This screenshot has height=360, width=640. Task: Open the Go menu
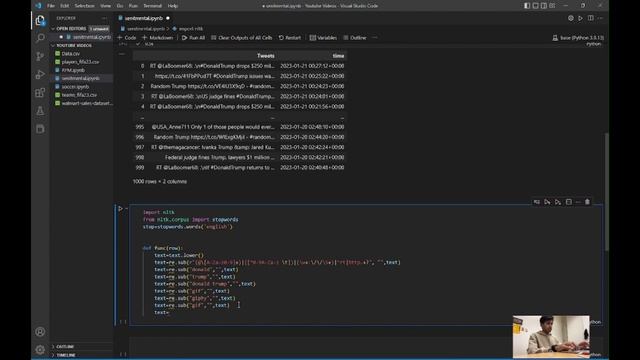pos(120,6)
